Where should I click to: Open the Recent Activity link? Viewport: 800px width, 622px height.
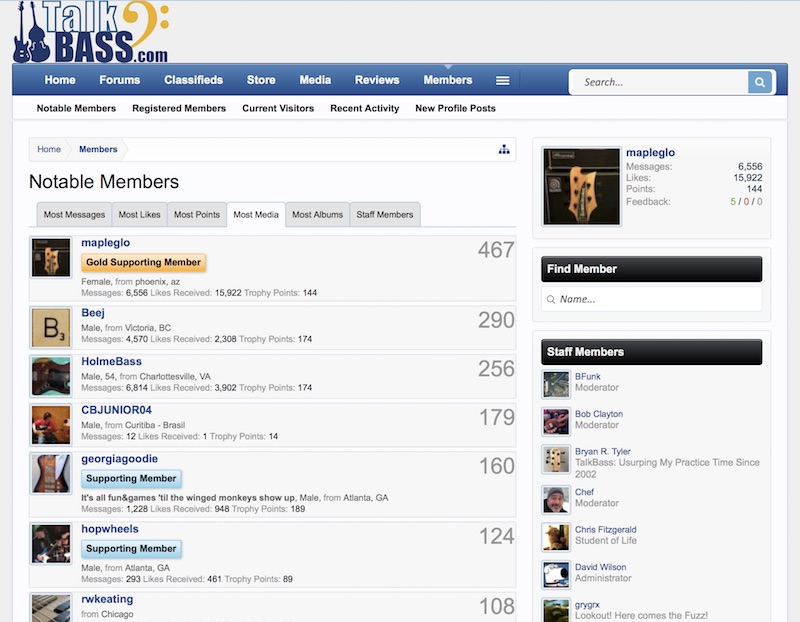(x=364, y=108)
